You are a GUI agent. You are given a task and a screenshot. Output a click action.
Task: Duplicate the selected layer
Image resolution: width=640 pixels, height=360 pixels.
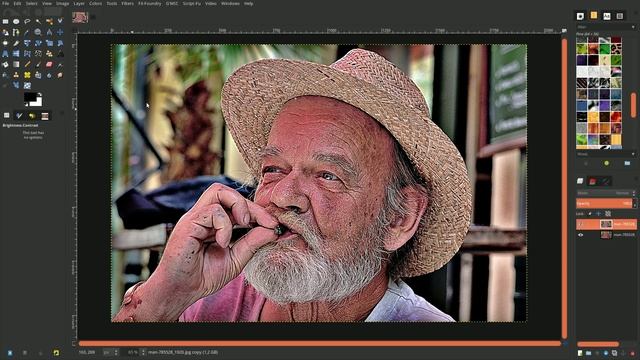point(614,353)
